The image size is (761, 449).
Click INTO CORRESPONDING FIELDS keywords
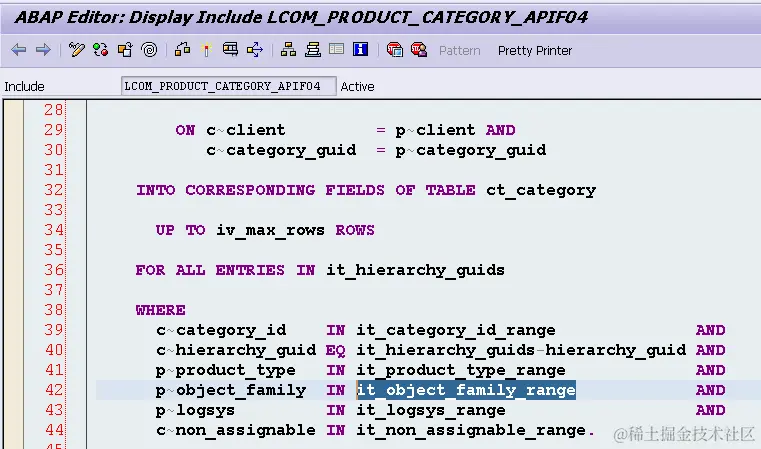coord(260,190)
